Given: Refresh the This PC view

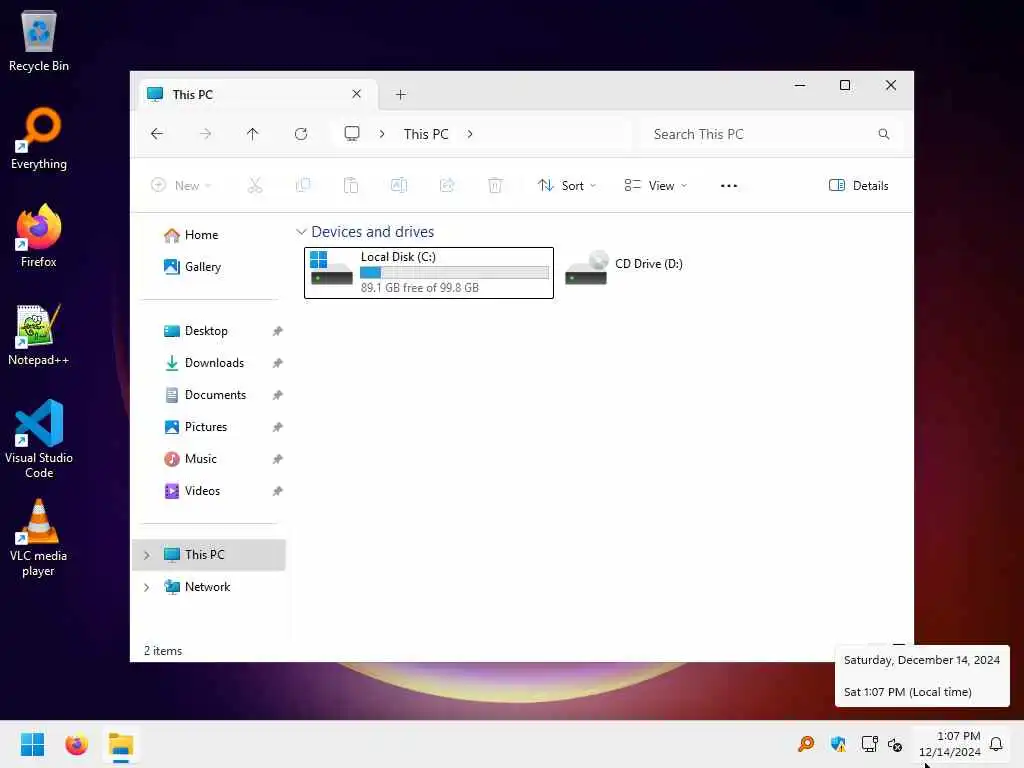Looking at the screenshot, I should 301,134.
